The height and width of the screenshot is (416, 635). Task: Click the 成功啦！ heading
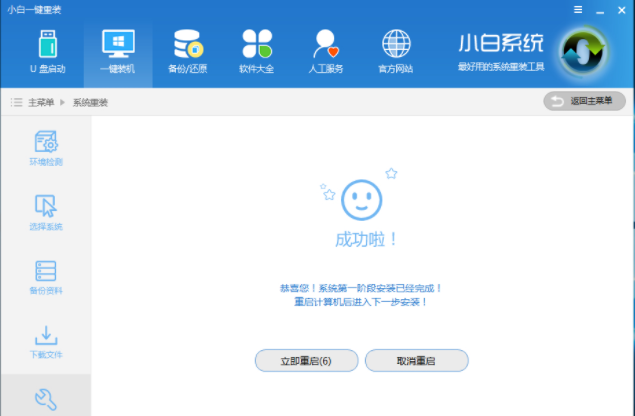tap(366, 239)
